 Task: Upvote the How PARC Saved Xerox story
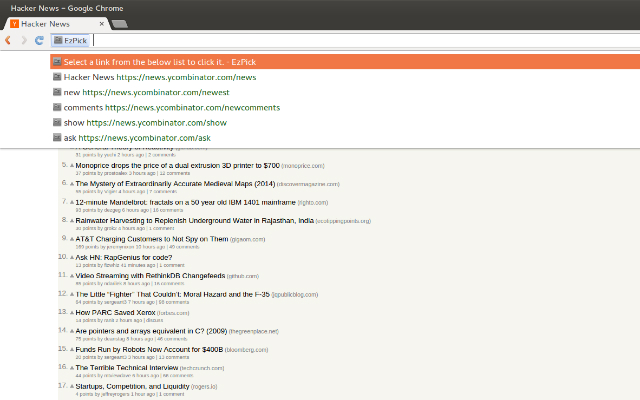(x=72, y=313)
